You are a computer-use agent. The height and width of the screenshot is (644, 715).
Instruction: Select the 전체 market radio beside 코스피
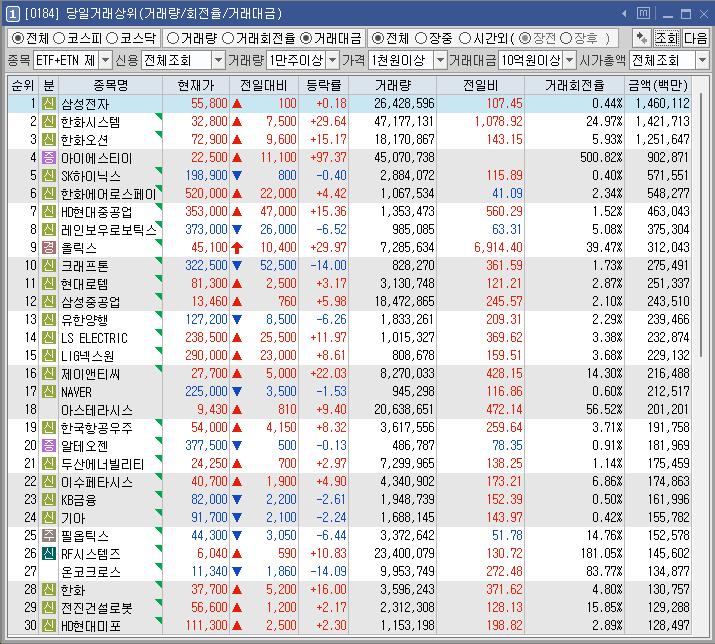(17, 38)
